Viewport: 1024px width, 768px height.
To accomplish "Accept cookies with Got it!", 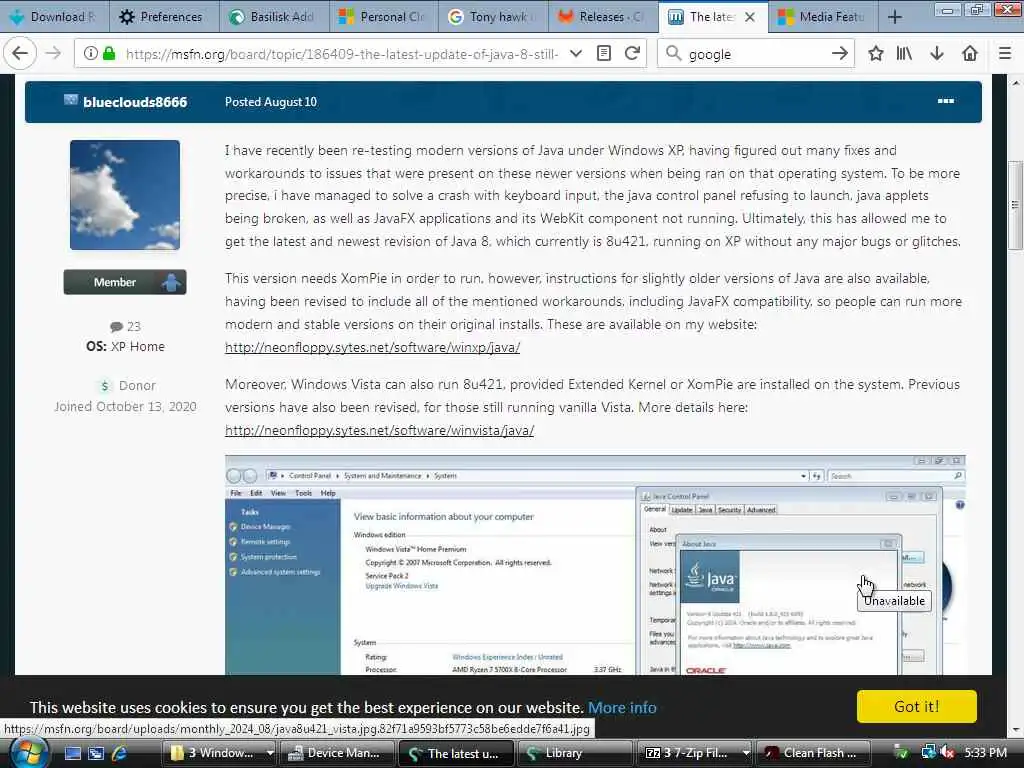I will click(x=916, y=707).
